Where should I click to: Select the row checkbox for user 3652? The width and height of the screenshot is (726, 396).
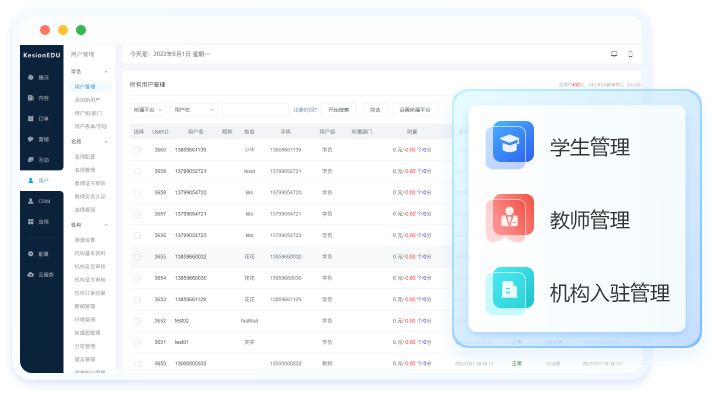click(x=138, y=321)
